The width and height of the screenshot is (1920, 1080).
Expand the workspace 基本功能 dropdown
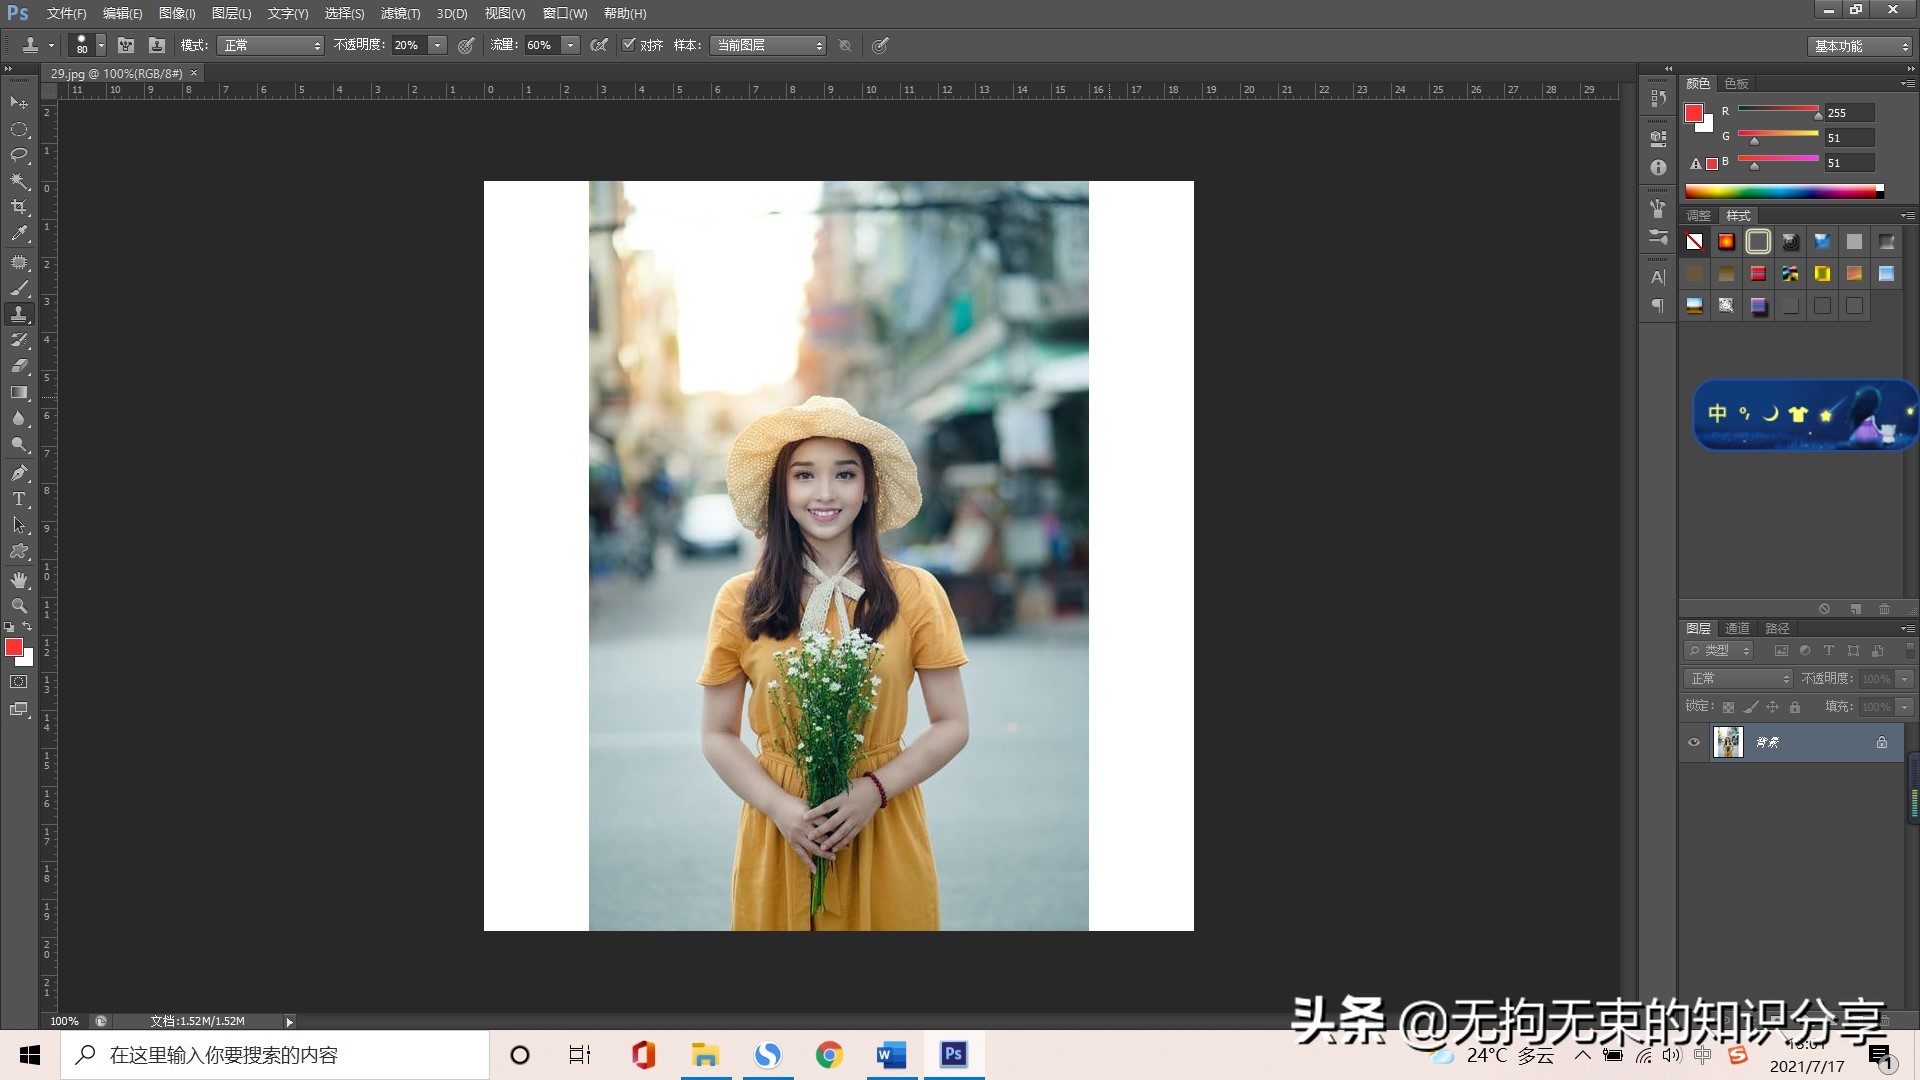click(x=1861, y=46)
